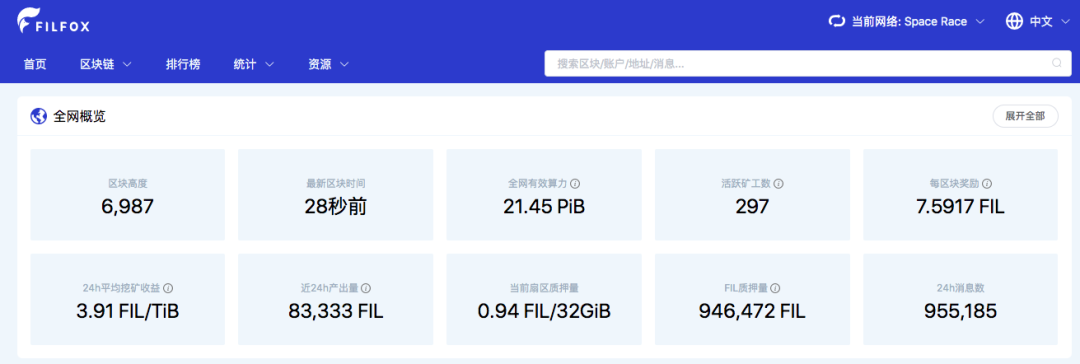Click the network switch arrows icon
This screenshot has height=364, width=1080.
[x=836, y=21]
